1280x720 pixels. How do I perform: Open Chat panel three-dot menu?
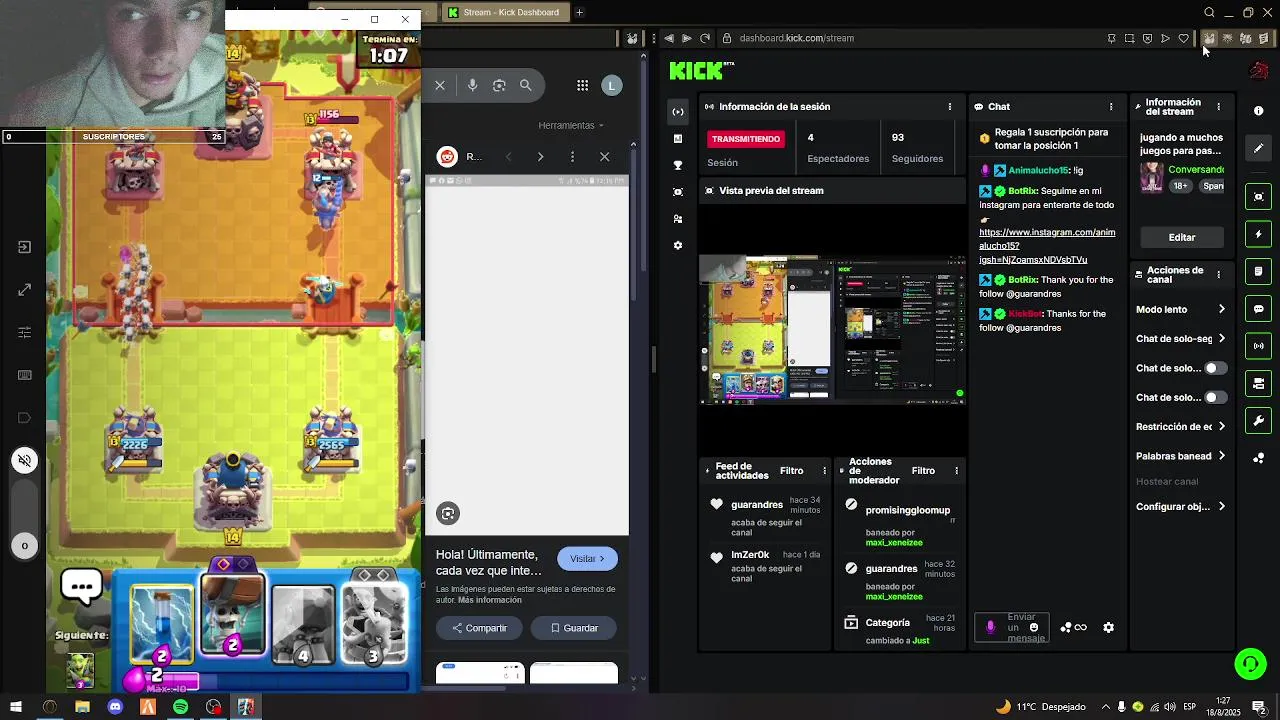pyautogui.click(x=1110, y=106)
